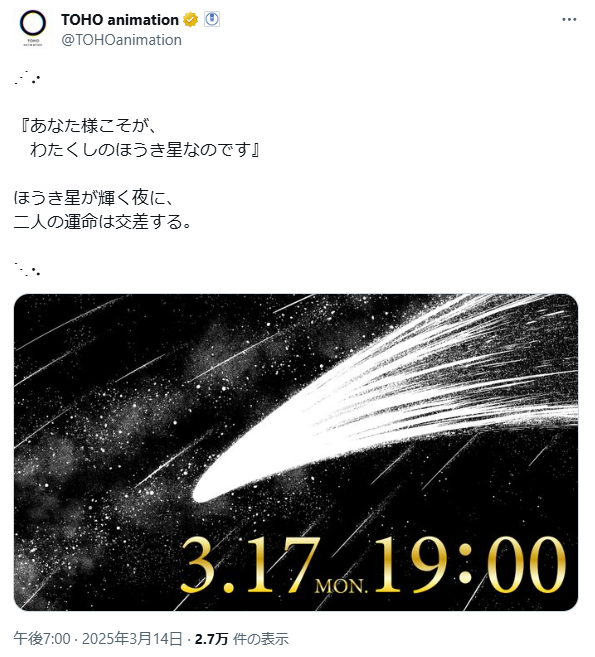Open the @TOHOanimation handle link
Image resolution: width=595 pixels, height=657 pixels.
pos(122,40)
